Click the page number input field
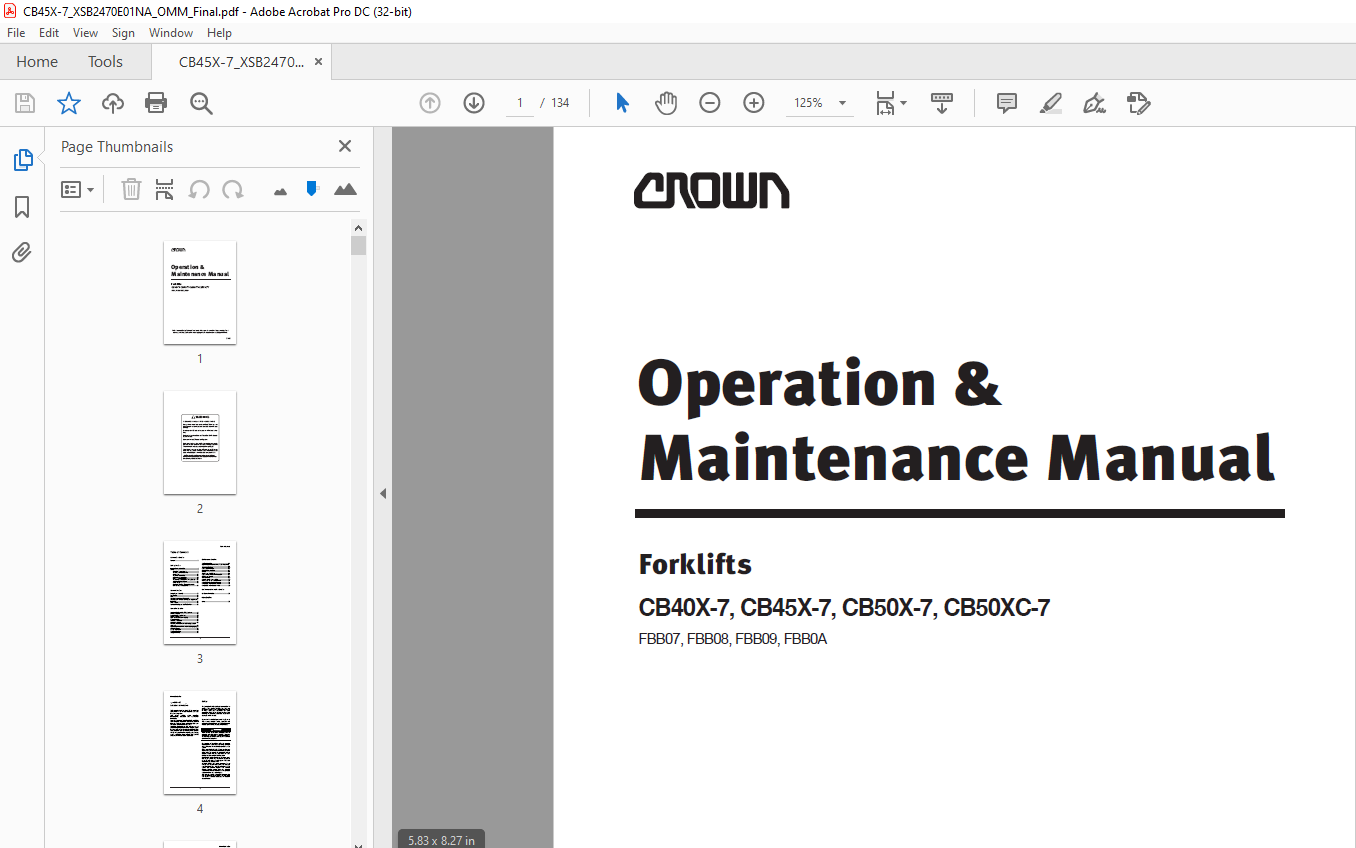Image resolution: width=1356 pixels, height=848 pixels. coord(520,103)
